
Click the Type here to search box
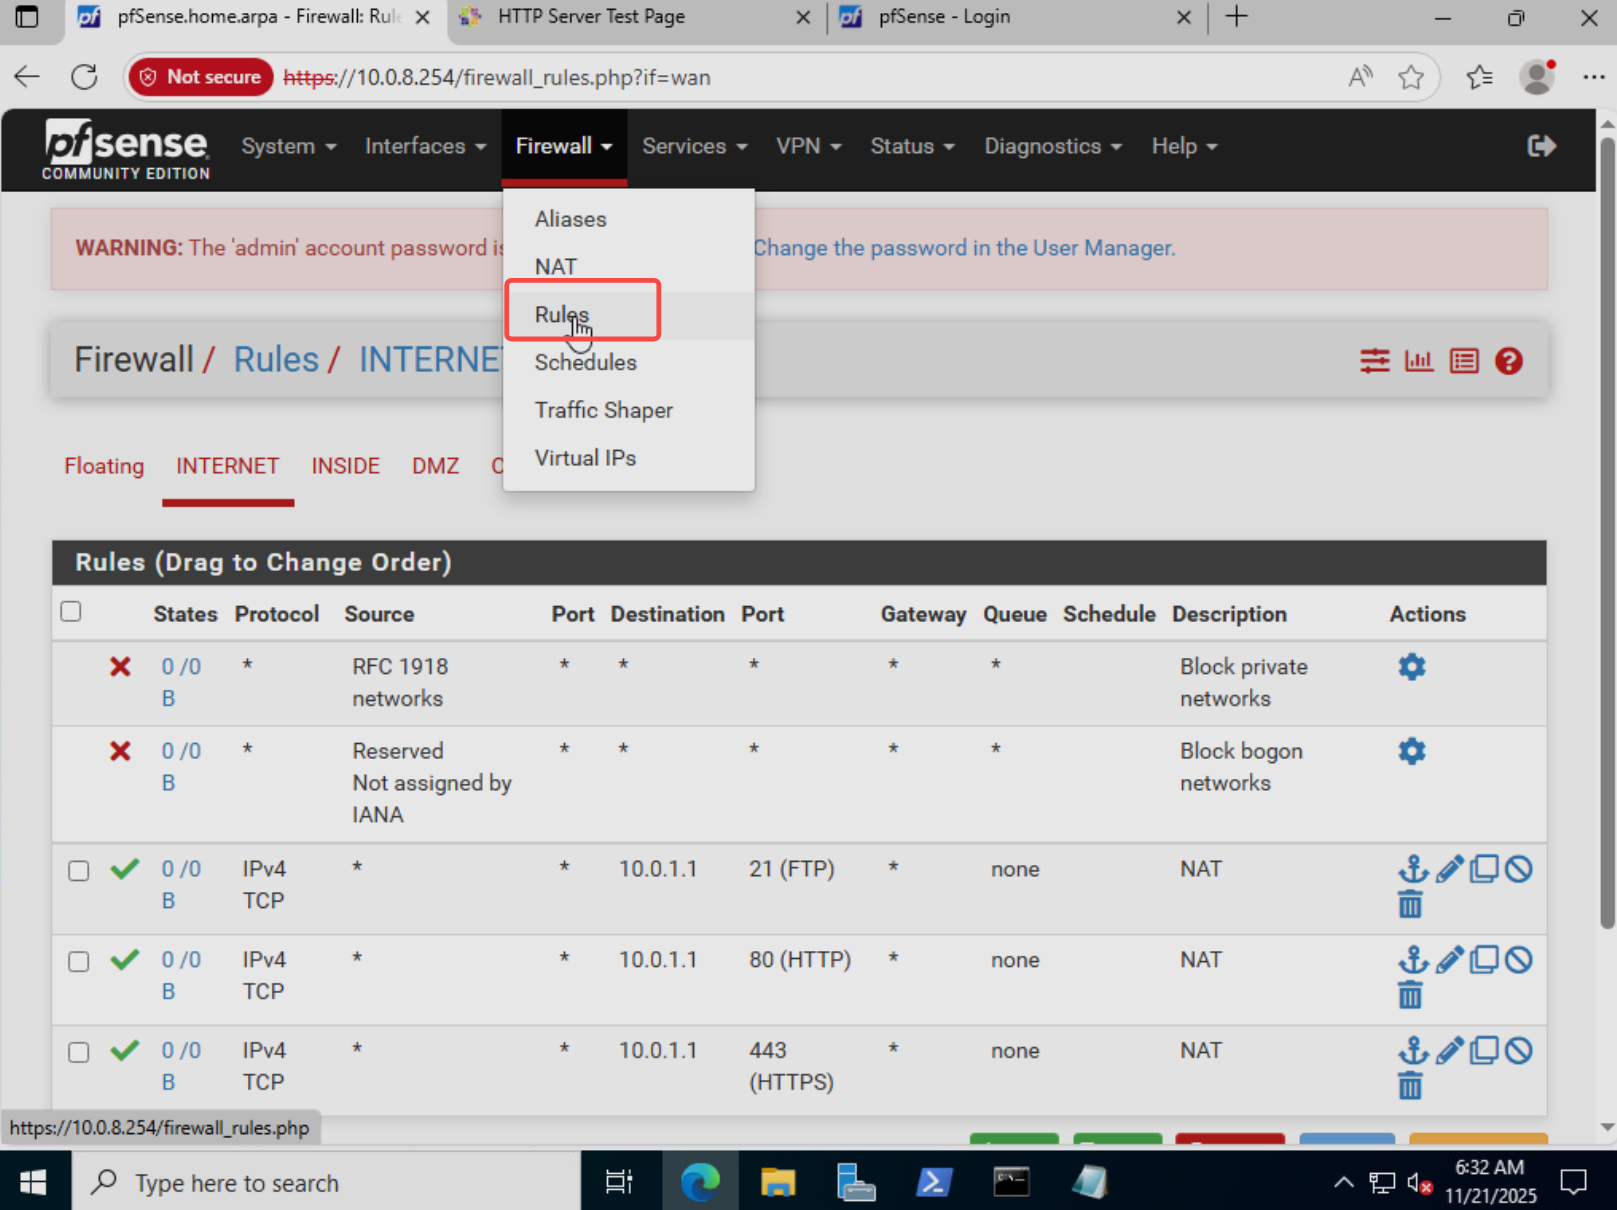(x=326, y=1183)
